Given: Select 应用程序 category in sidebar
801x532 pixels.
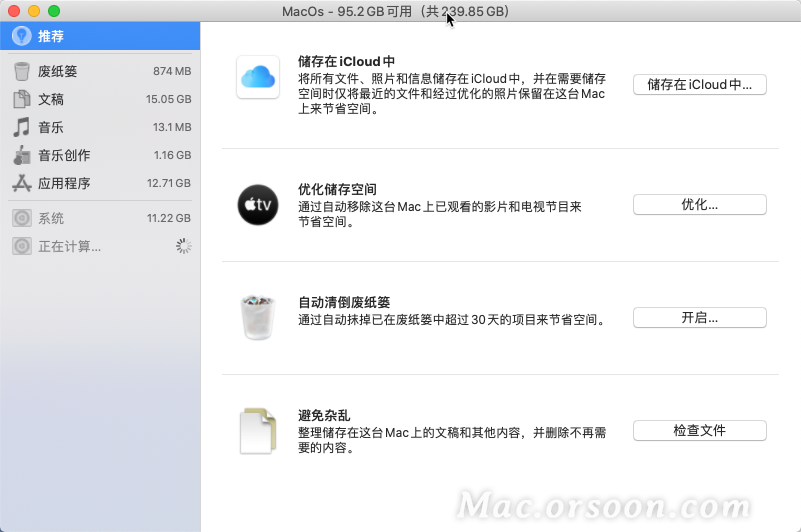Looking at the screenshot, I should click(x=100, y=183).
